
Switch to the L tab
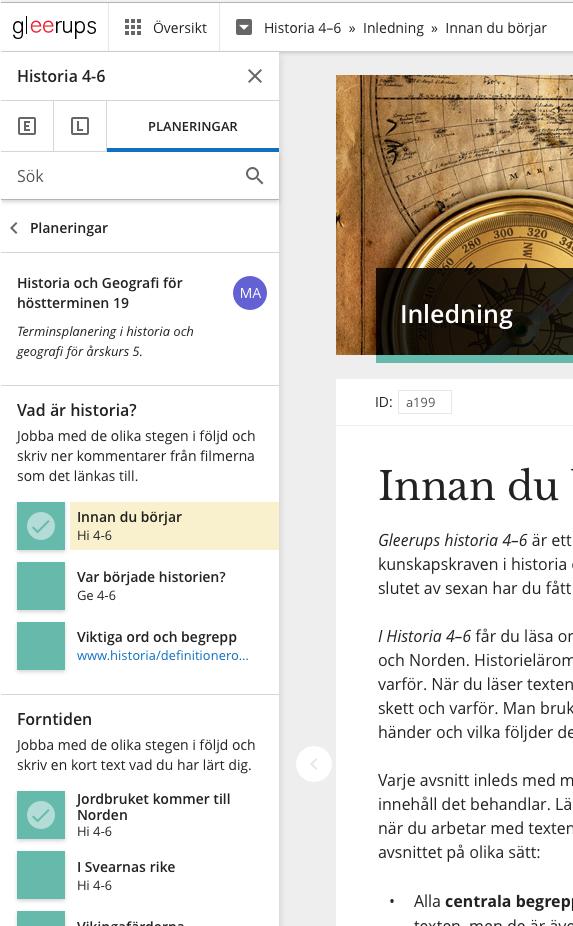click(80, 126)
